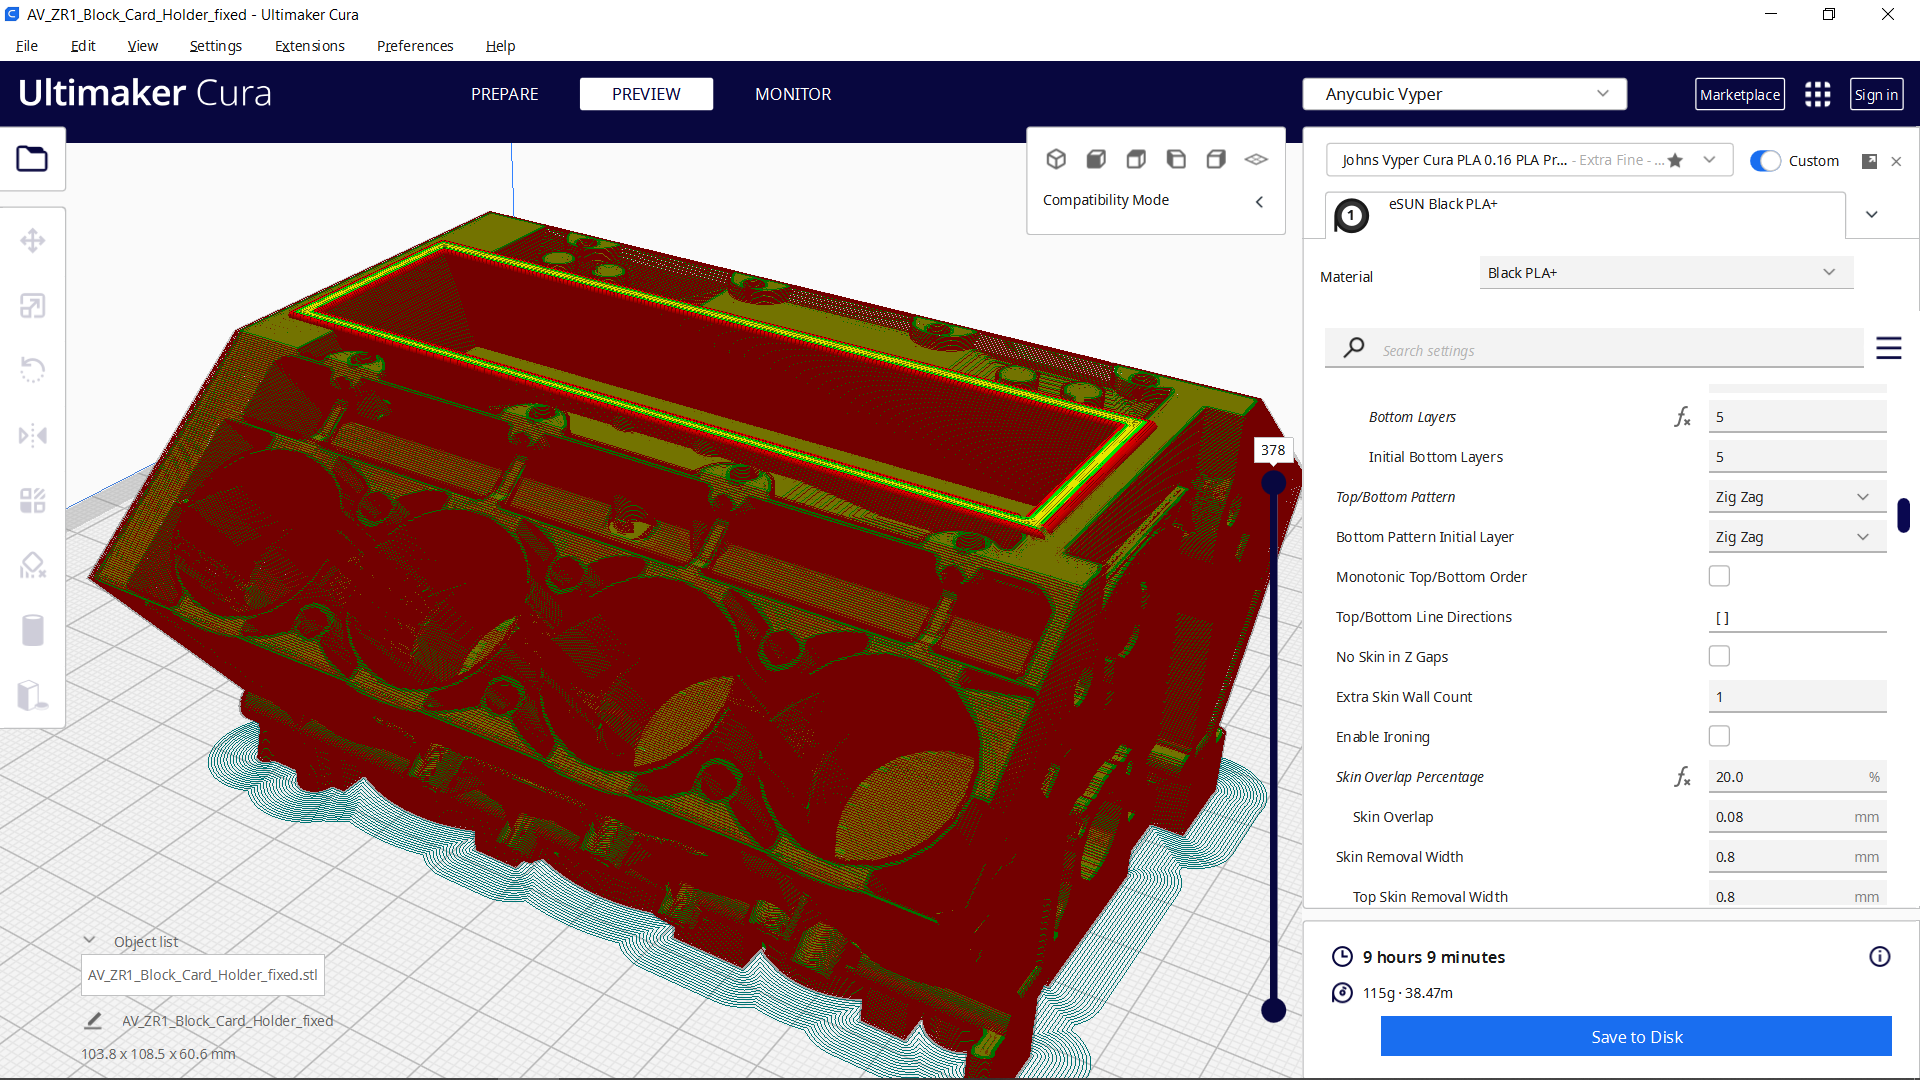This screenshot has width=1920, height=1080.
Task: Select the Scale tool
Action: coord(33,305)
